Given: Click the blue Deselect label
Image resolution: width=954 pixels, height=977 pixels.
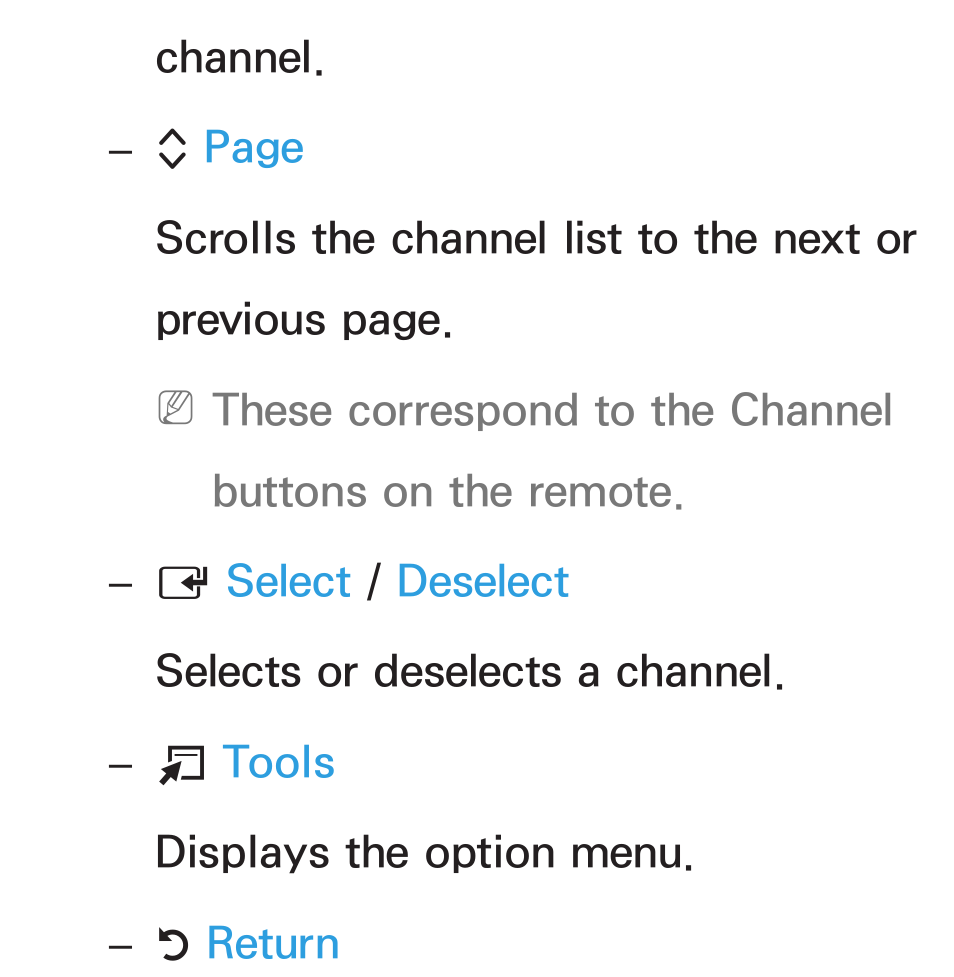Looking at the screenshot, I should point(483,581).
